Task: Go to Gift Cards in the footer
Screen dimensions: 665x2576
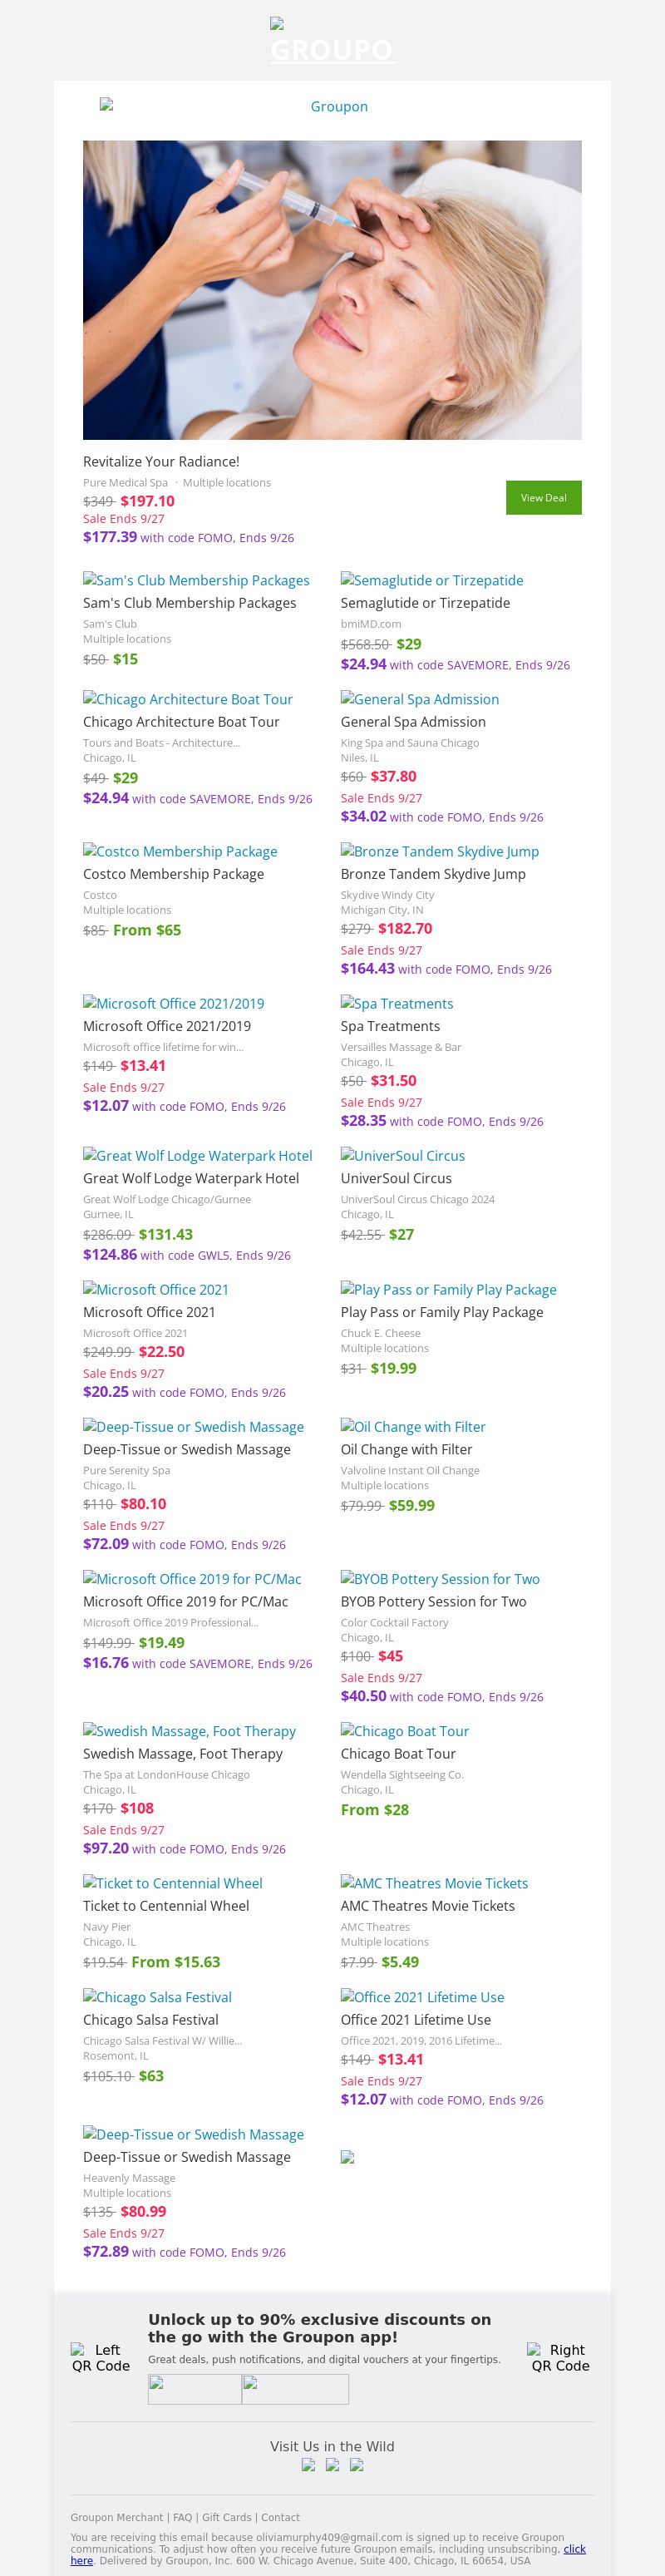Action: click(x=227, y=2517)
